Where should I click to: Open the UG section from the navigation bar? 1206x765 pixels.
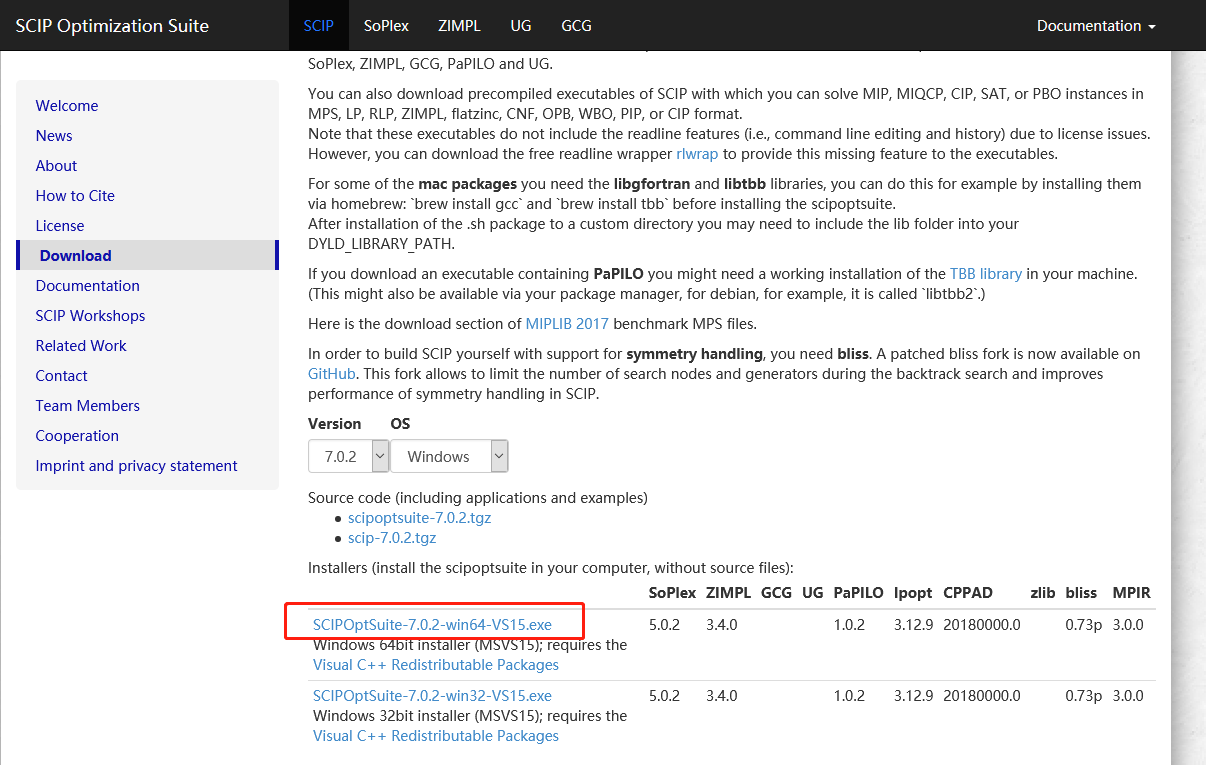click(521, 25)
